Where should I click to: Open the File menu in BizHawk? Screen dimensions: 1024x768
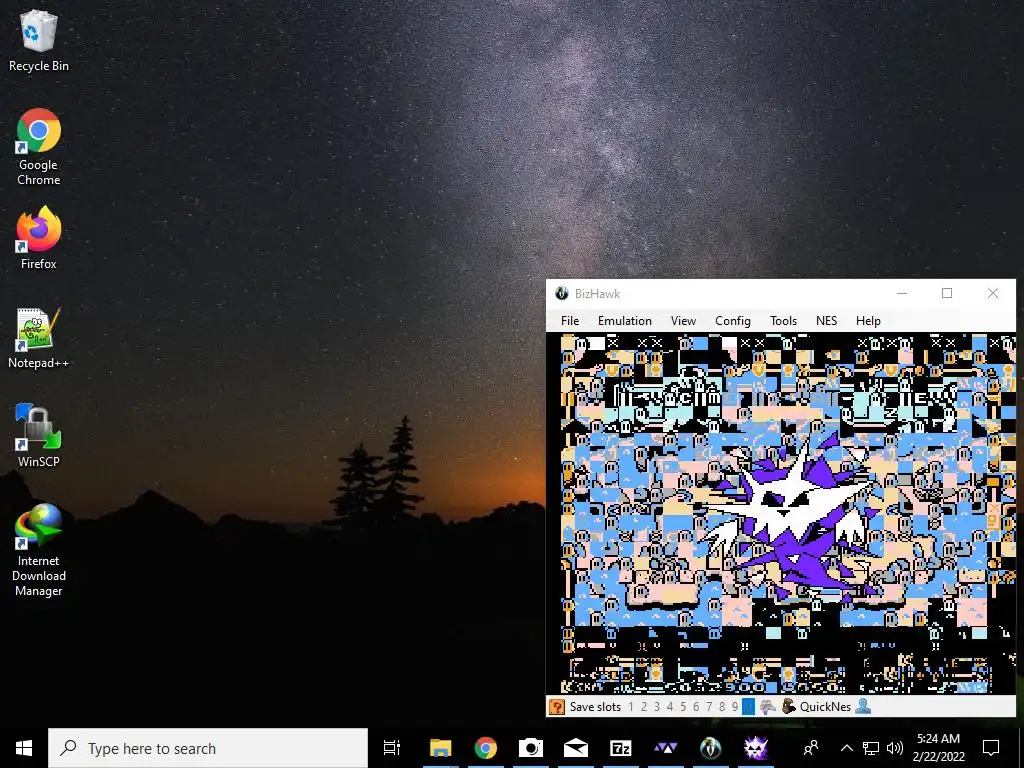click(x=569, y=321)
